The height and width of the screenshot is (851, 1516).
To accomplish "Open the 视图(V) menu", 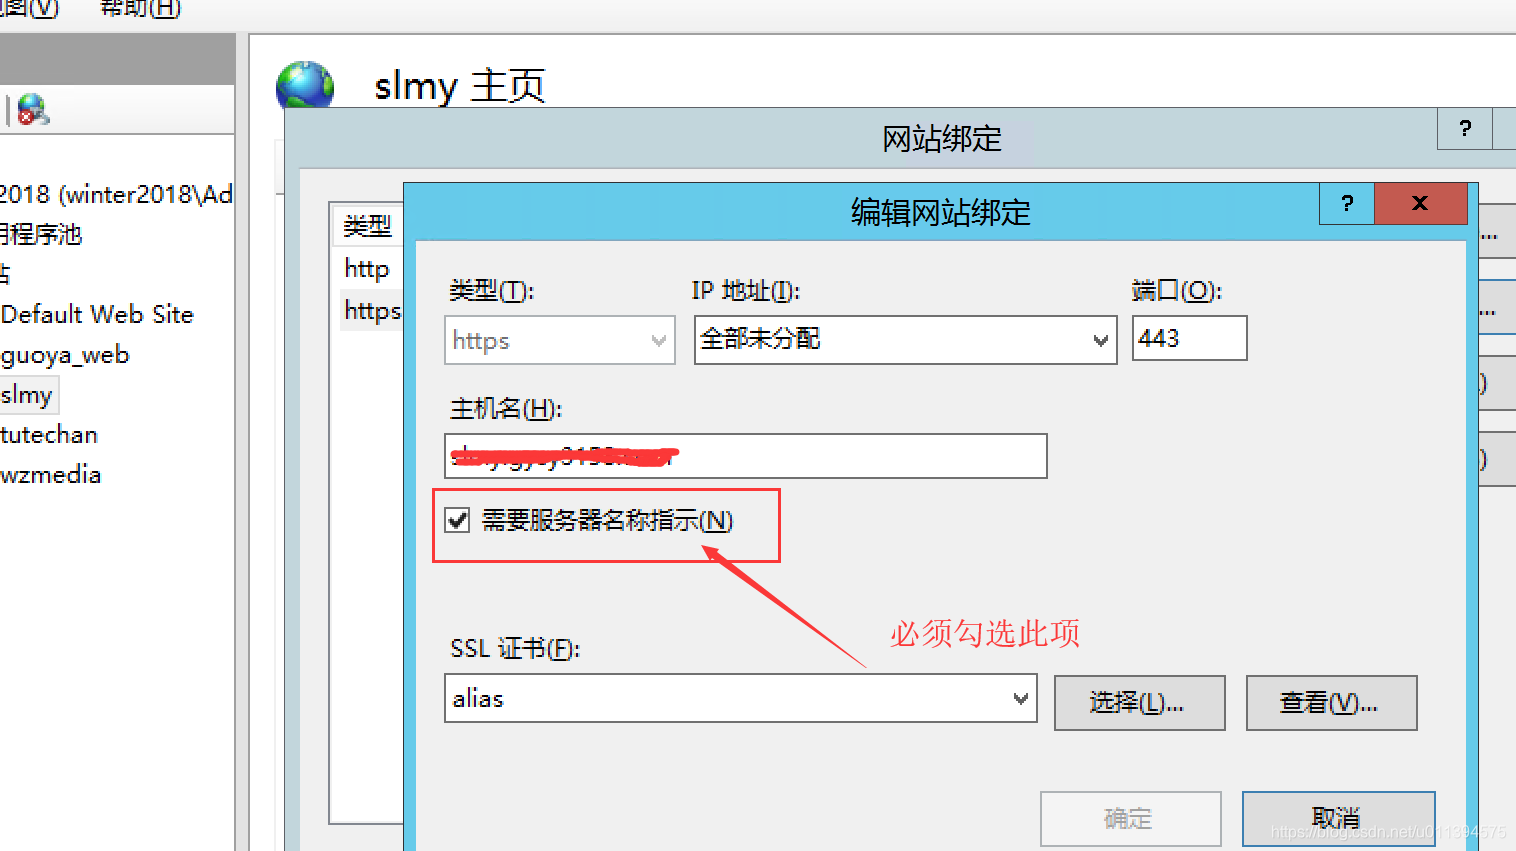I will [x=28, y=9].
